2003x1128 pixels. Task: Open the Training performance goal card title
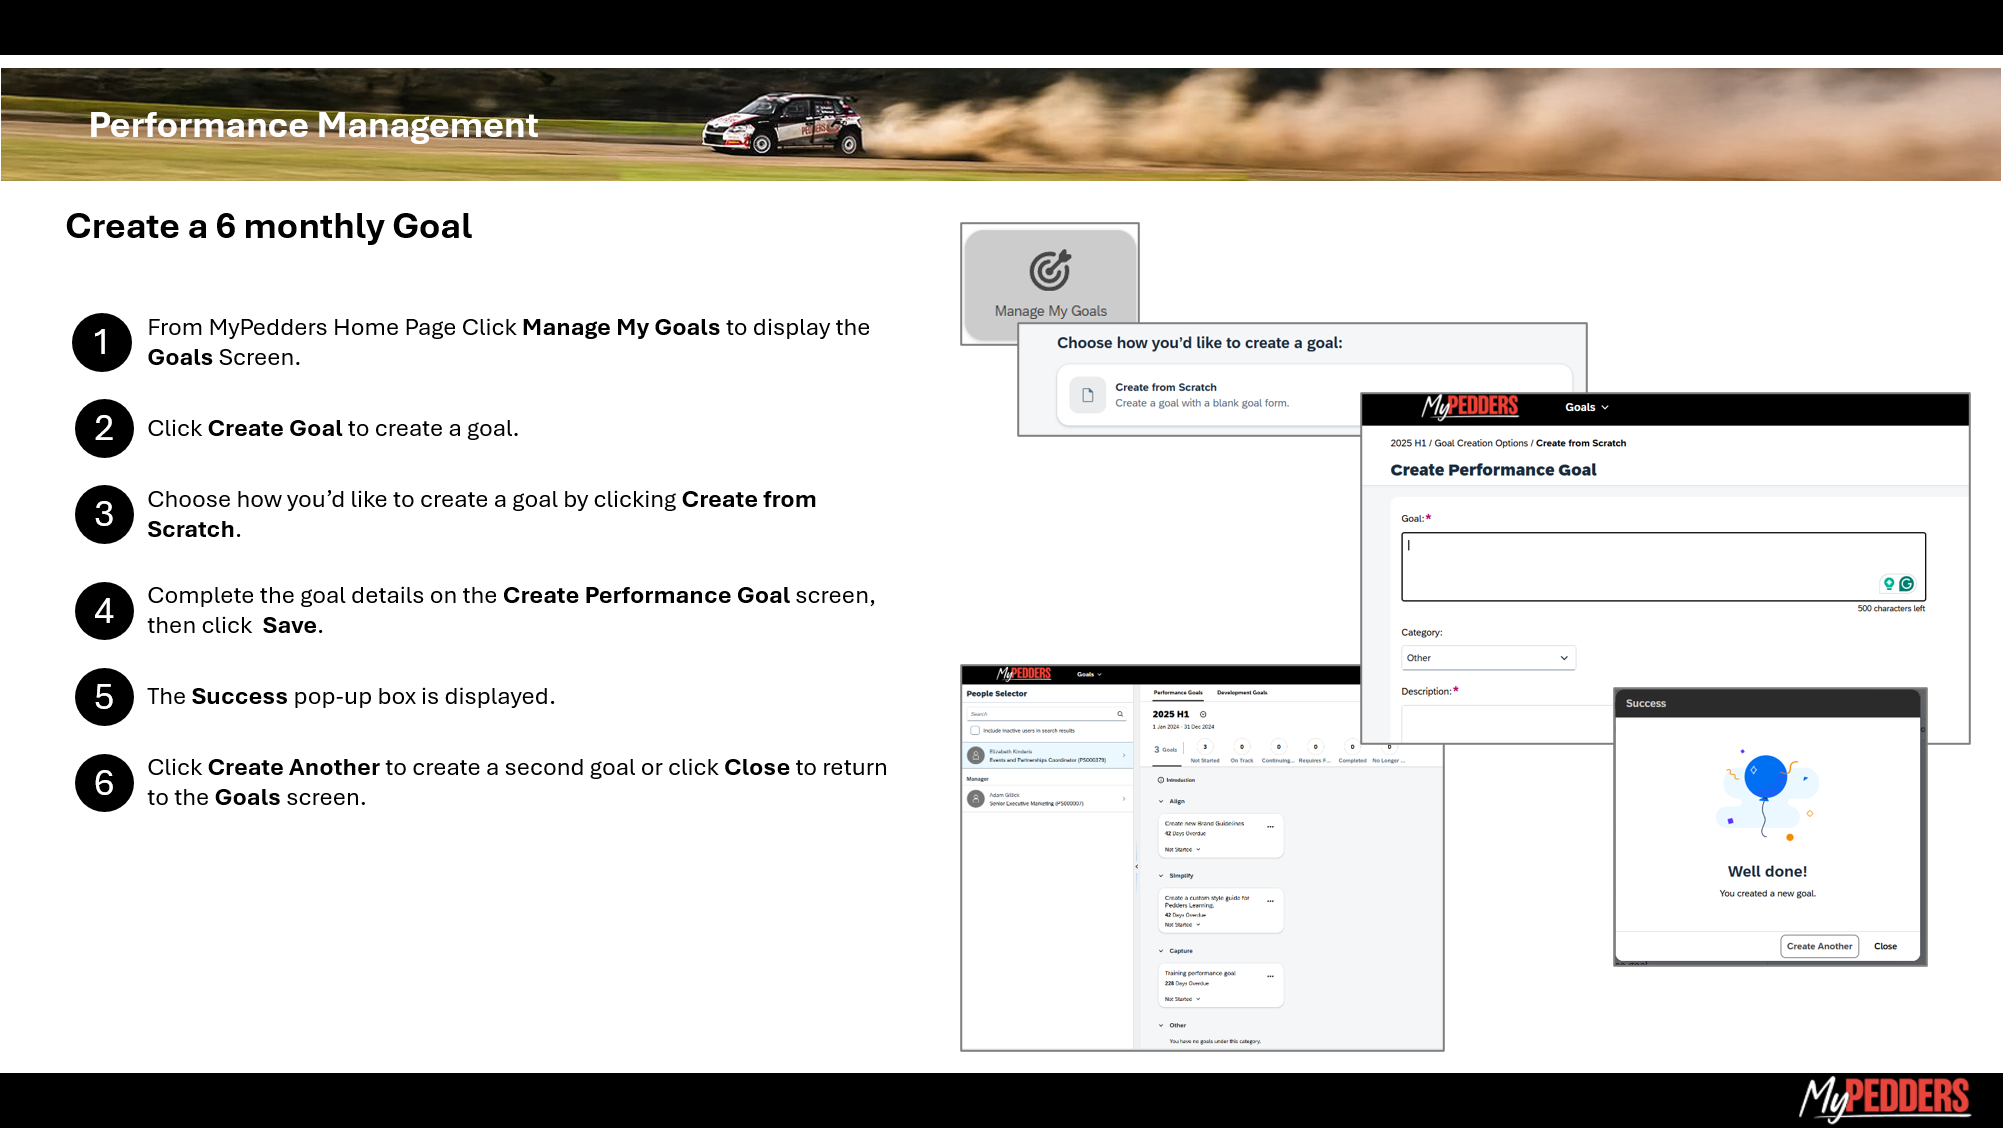1200,973
